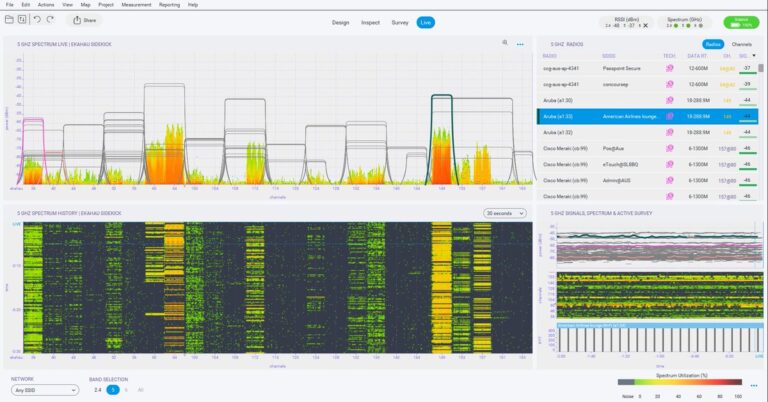The image size is (768, 402).
Task: Select the Aruba (a1:32) radio row
Action: point(648,132)
